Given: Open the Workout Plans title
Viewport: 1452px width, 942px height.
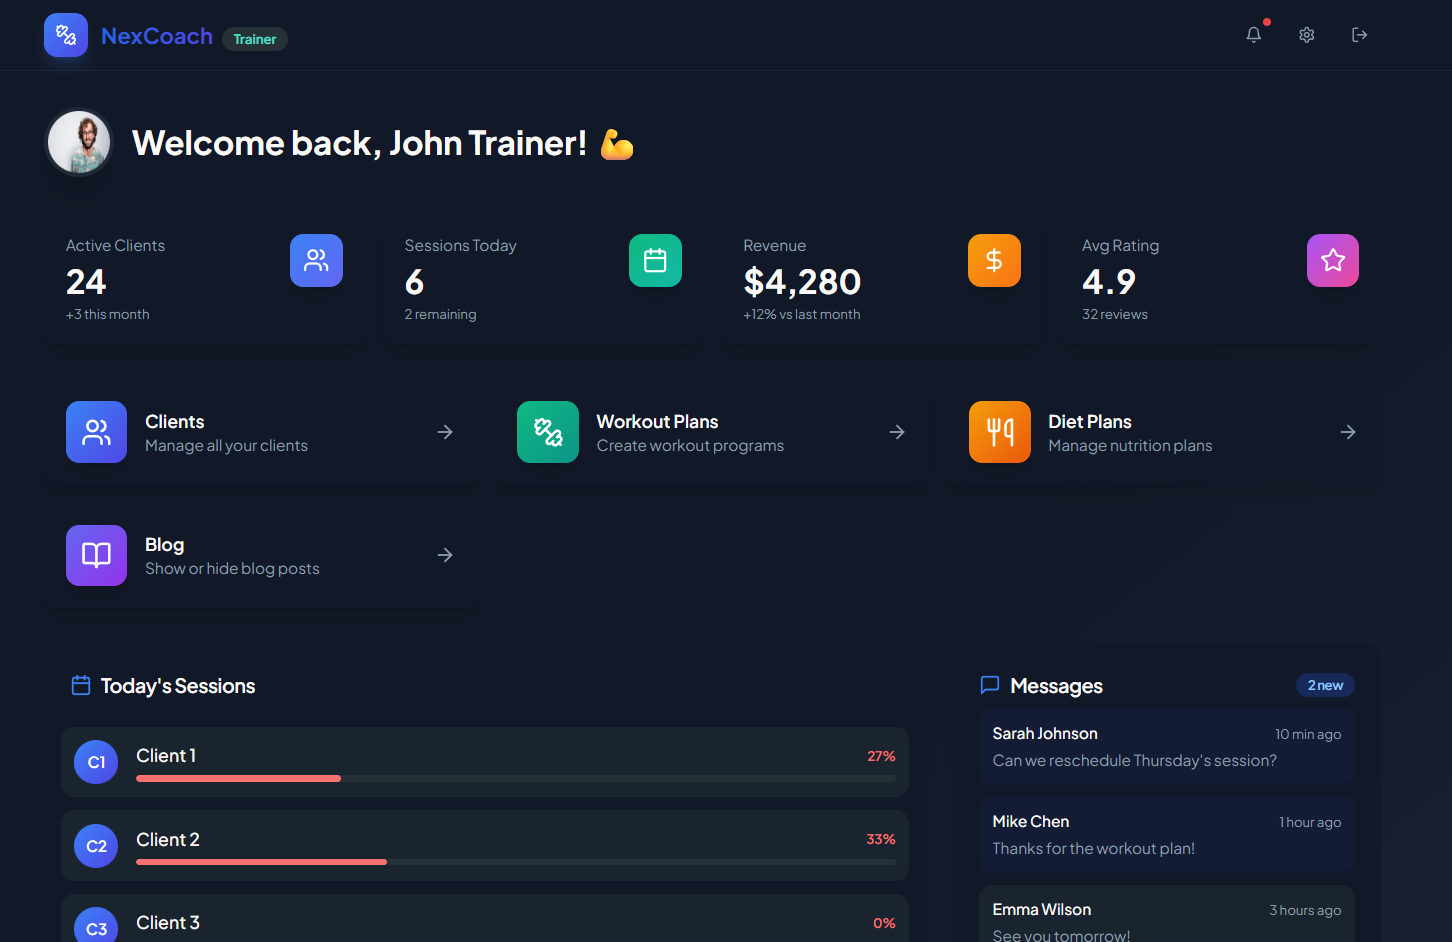Looking at the screenshot, I should [x=657, y=422].
